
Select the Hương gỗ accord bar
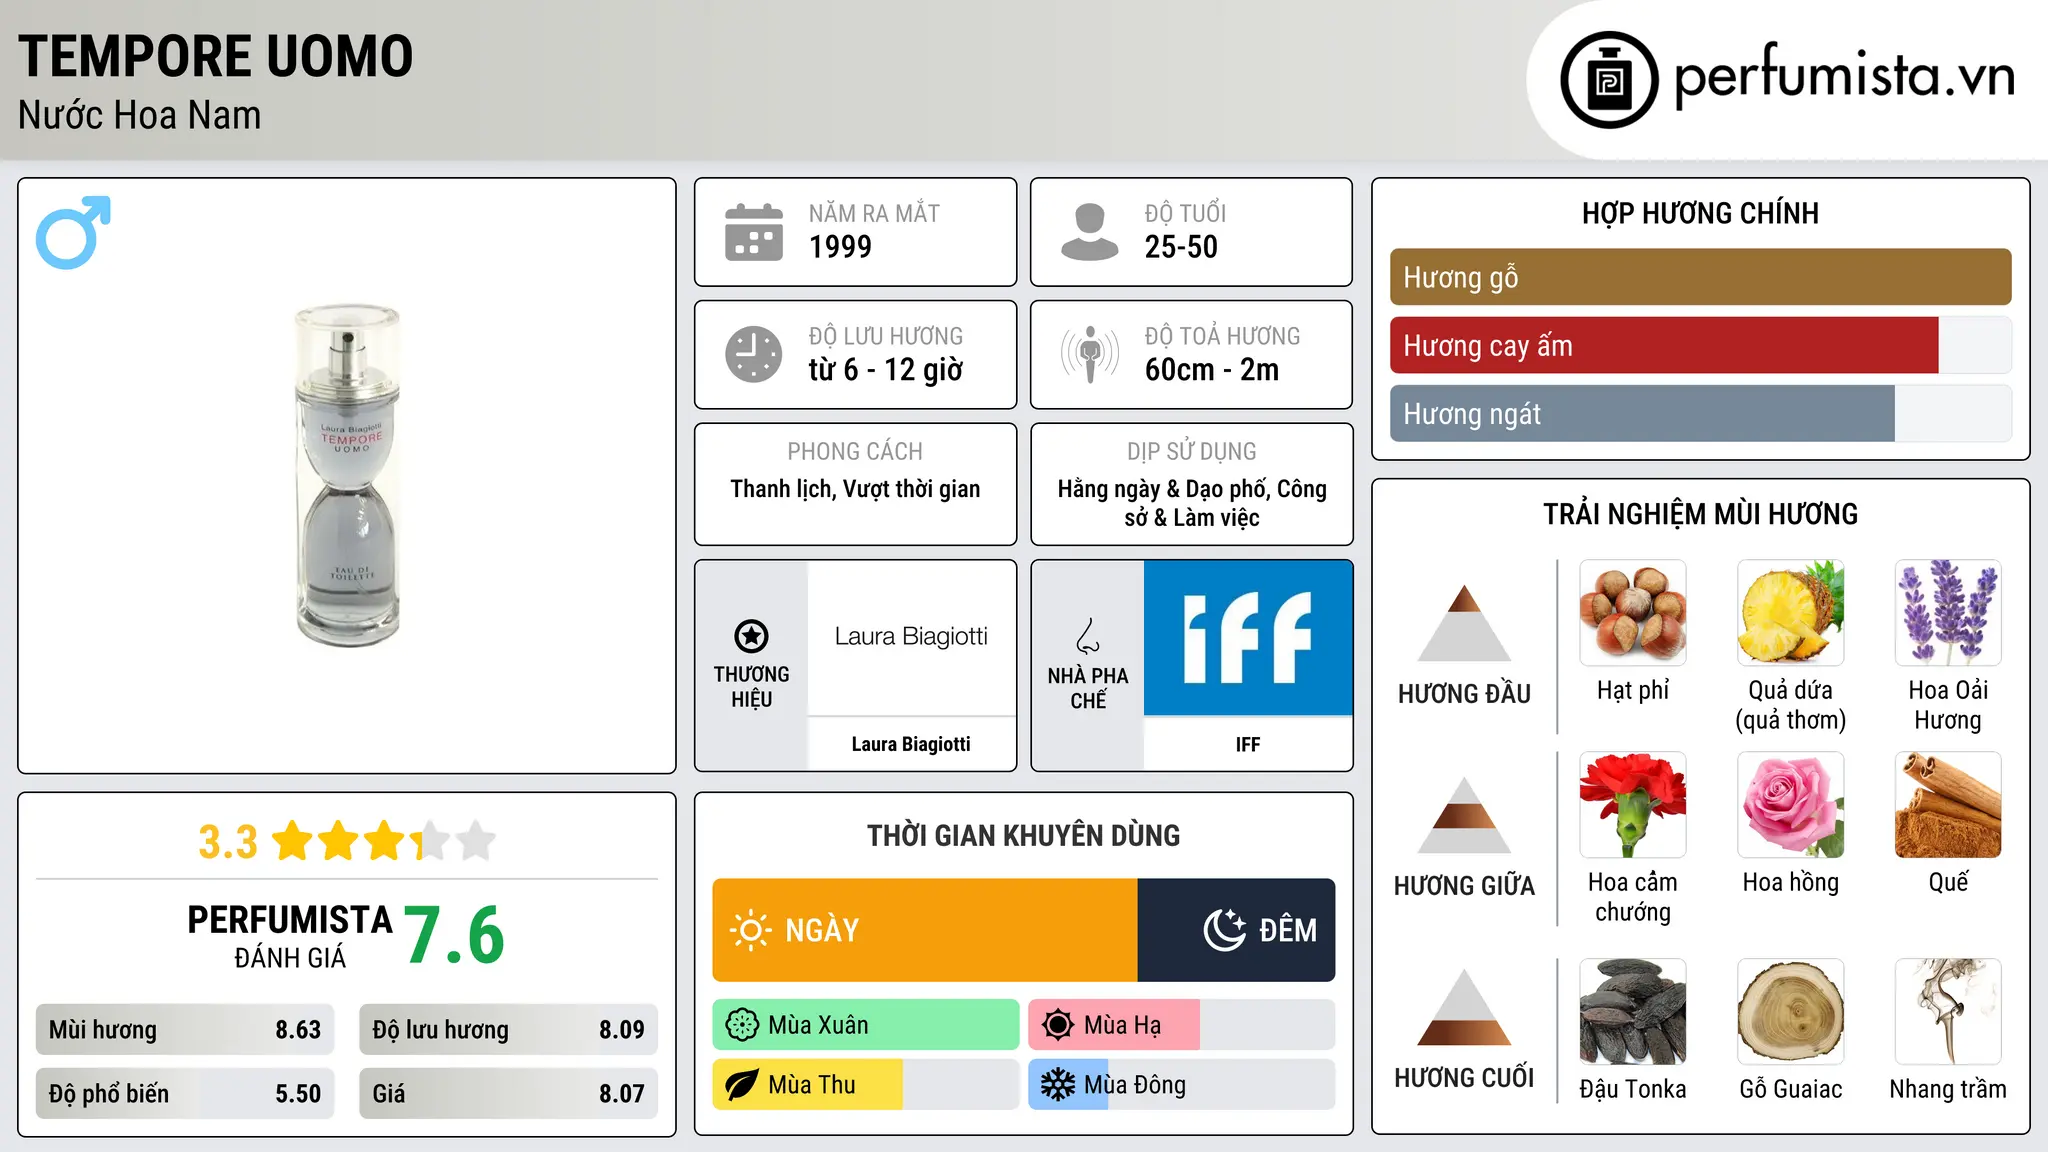tap(1700, 277)
